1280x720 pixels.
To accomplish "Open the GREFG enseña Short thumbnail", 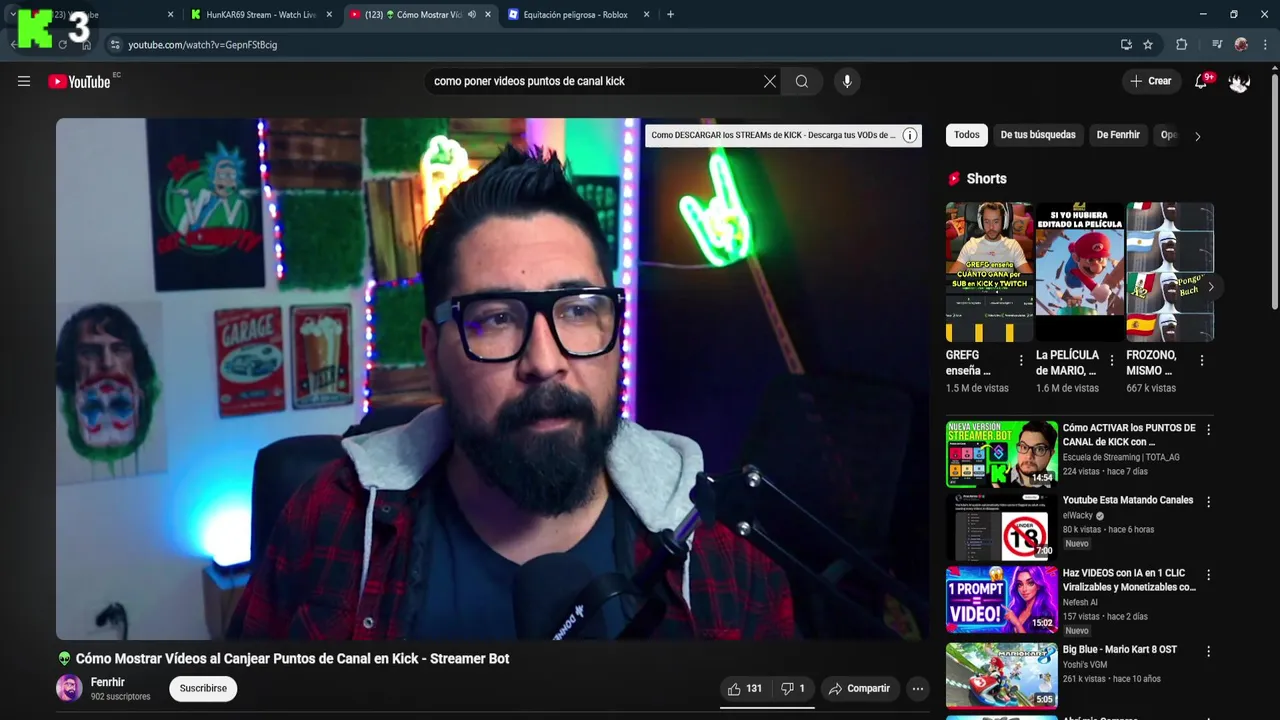I will pos(990,272).
